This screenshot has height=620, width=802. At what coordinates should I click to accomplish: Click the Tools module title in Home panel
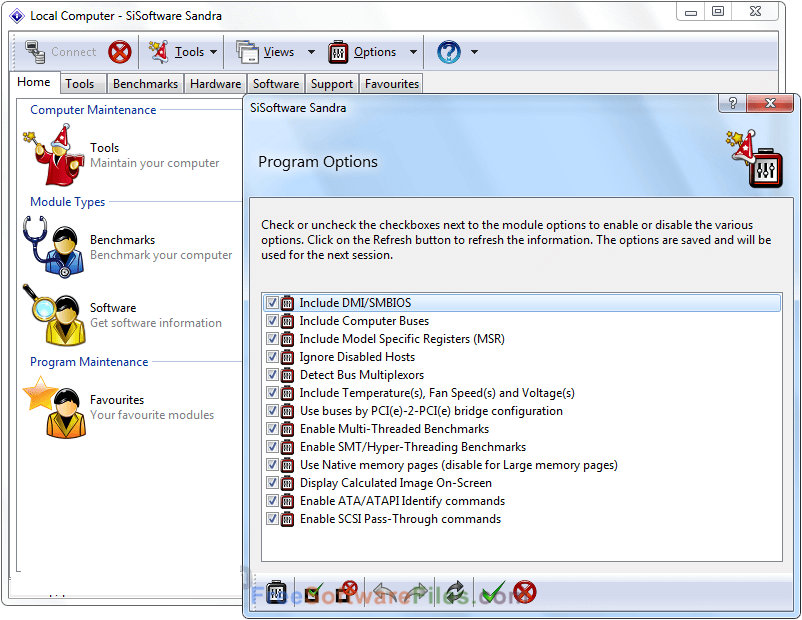tap(105, 148)
